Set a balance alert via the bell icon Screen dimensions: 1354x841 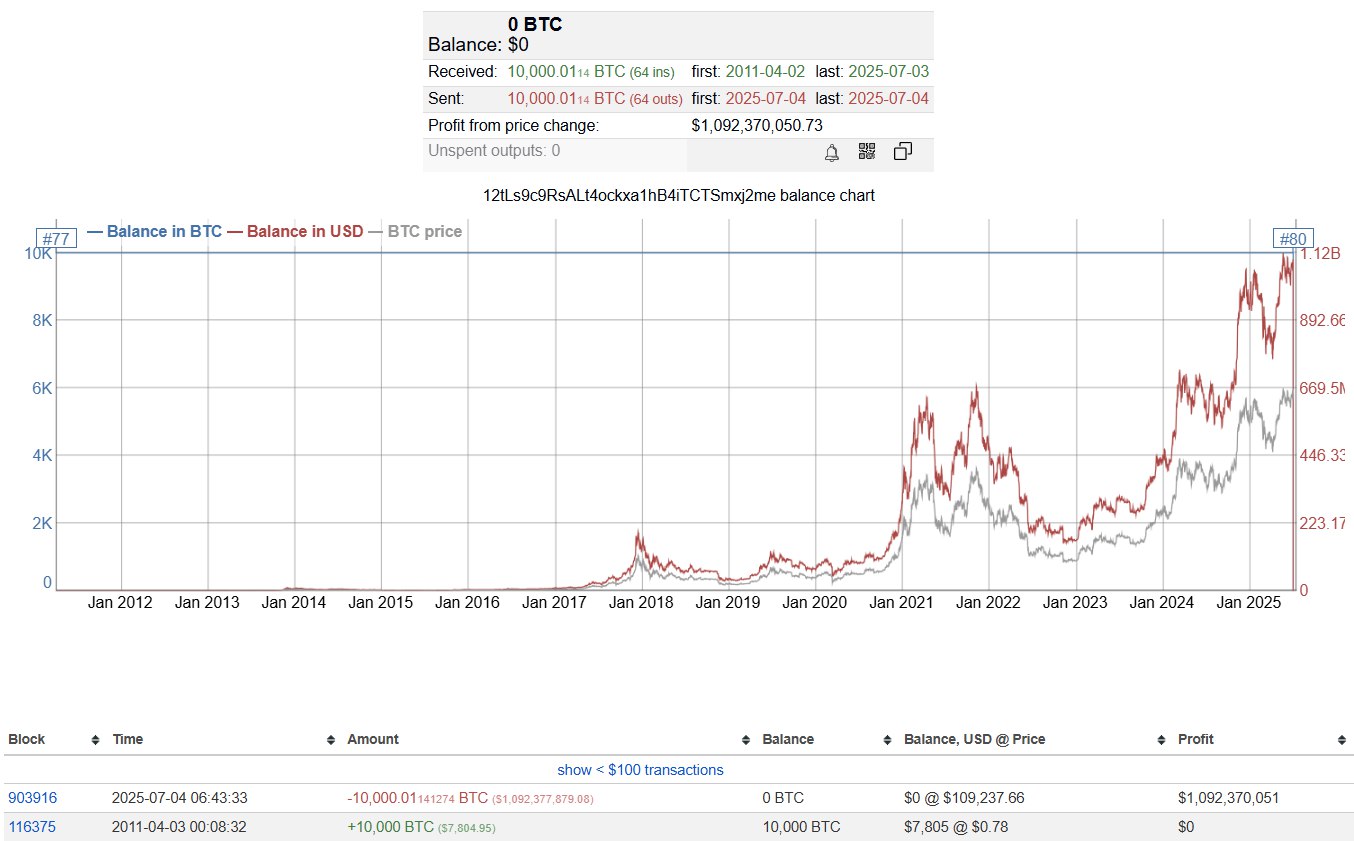pos(830,152)
